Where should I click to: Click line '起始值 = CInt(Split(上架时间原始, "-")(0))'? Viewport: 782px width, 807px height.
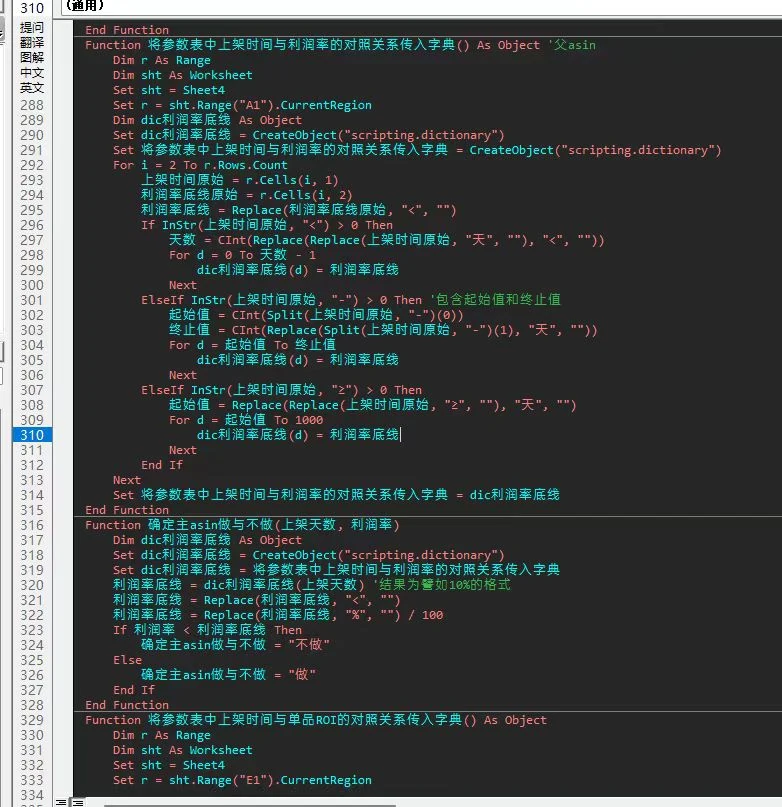point(316,315)
